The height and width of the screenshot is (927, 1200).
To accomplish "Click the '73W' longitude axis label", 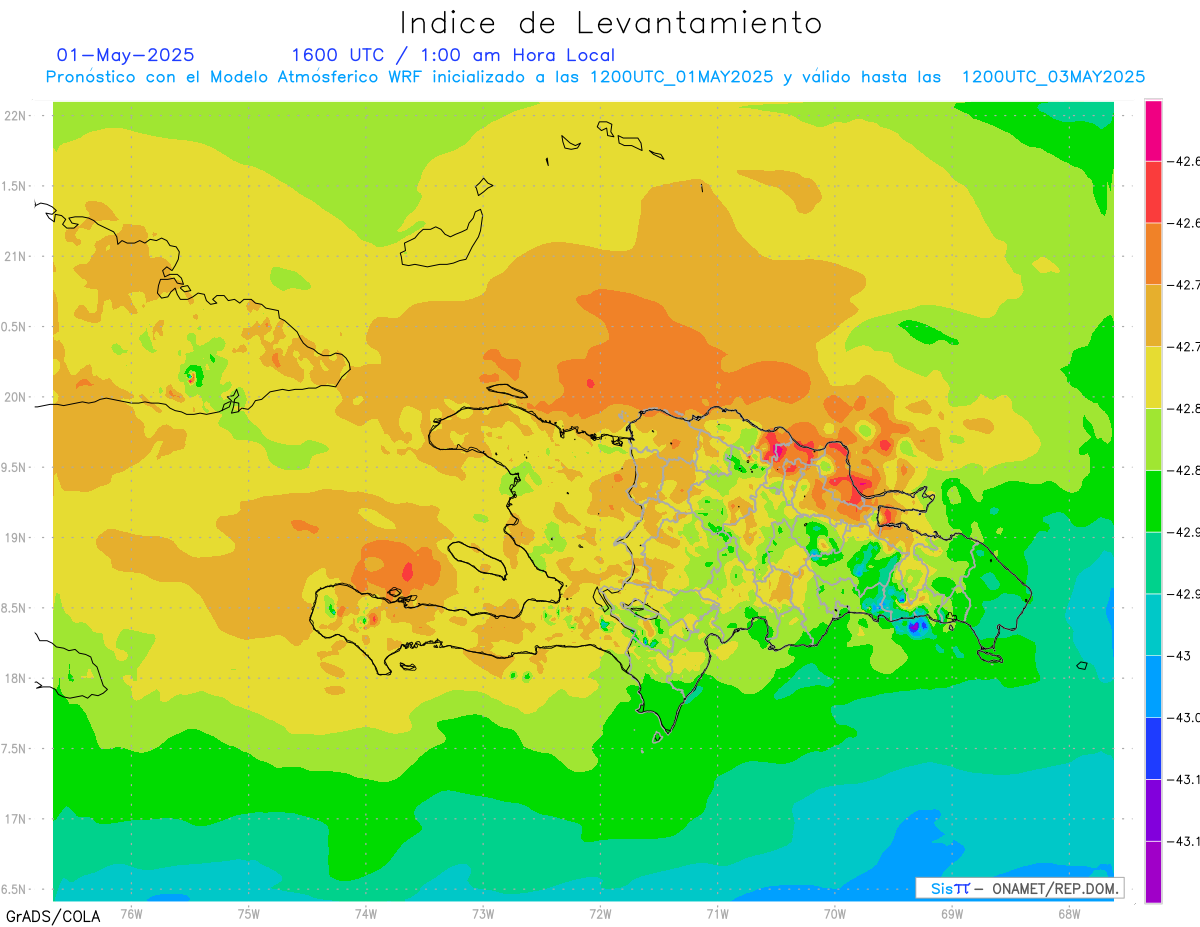I will (x=483, y=913).
